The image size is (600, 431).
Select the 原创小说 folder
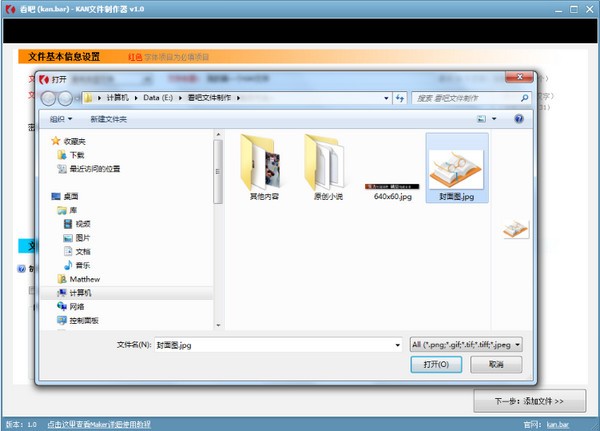328,167
